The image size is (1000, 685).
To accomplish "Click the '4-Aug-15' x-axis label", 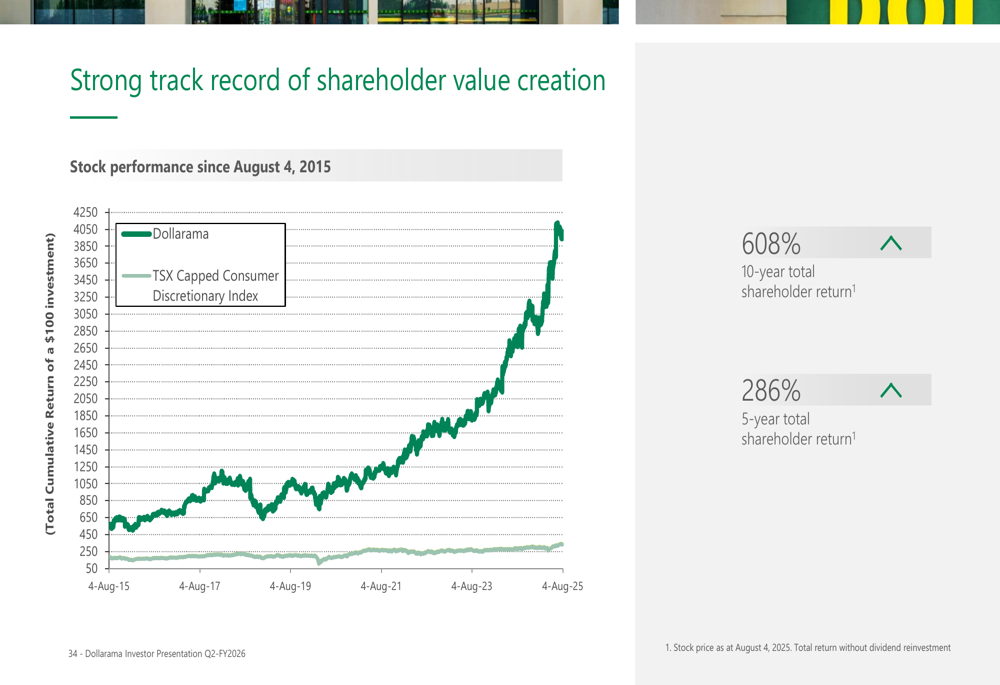I will [x=108, y=586].
